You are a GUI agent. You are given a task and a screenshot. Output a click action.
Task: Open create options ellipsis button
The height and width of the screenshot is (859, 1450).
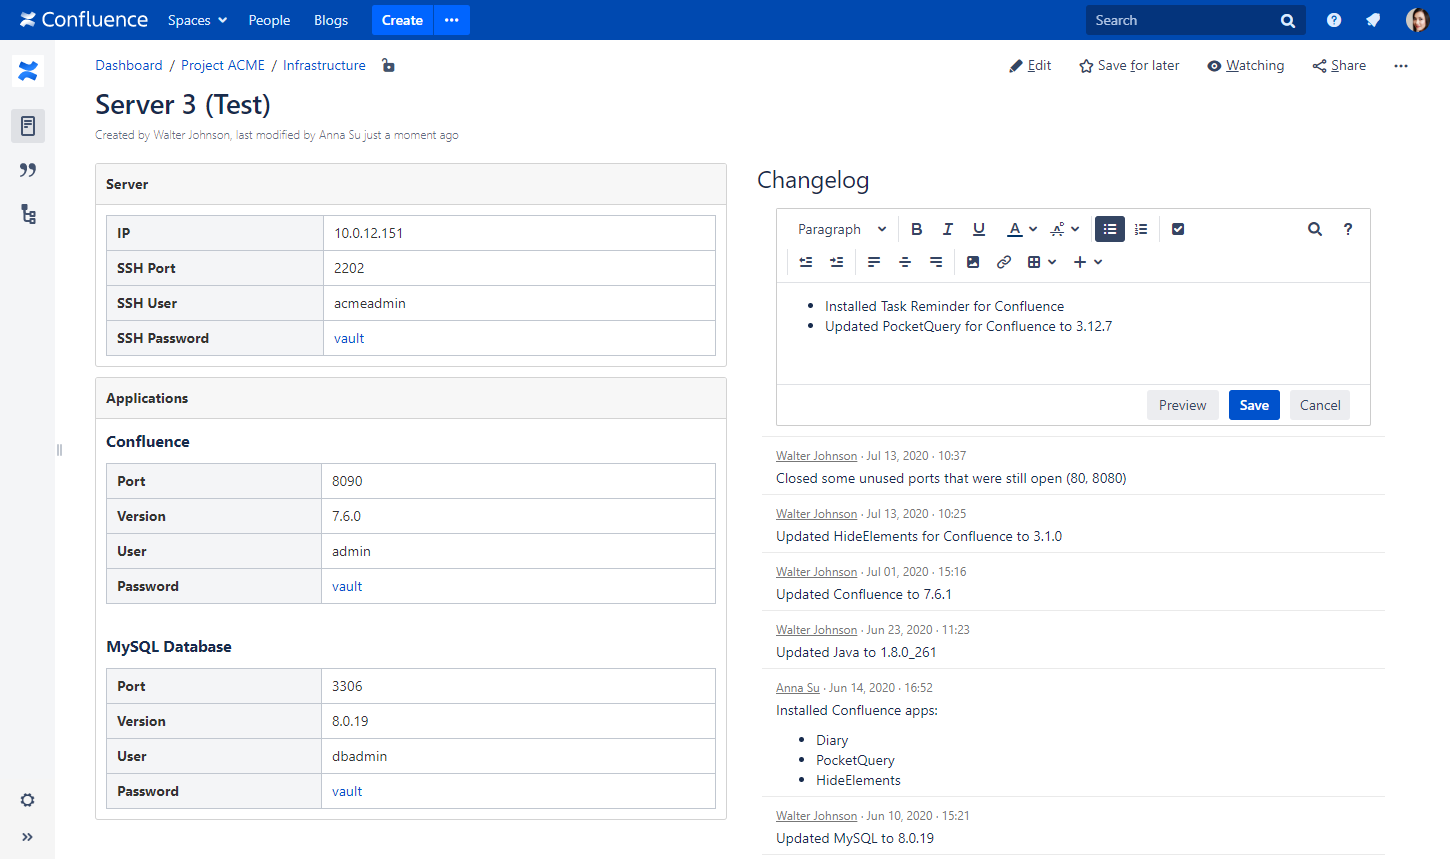[452, 20]
